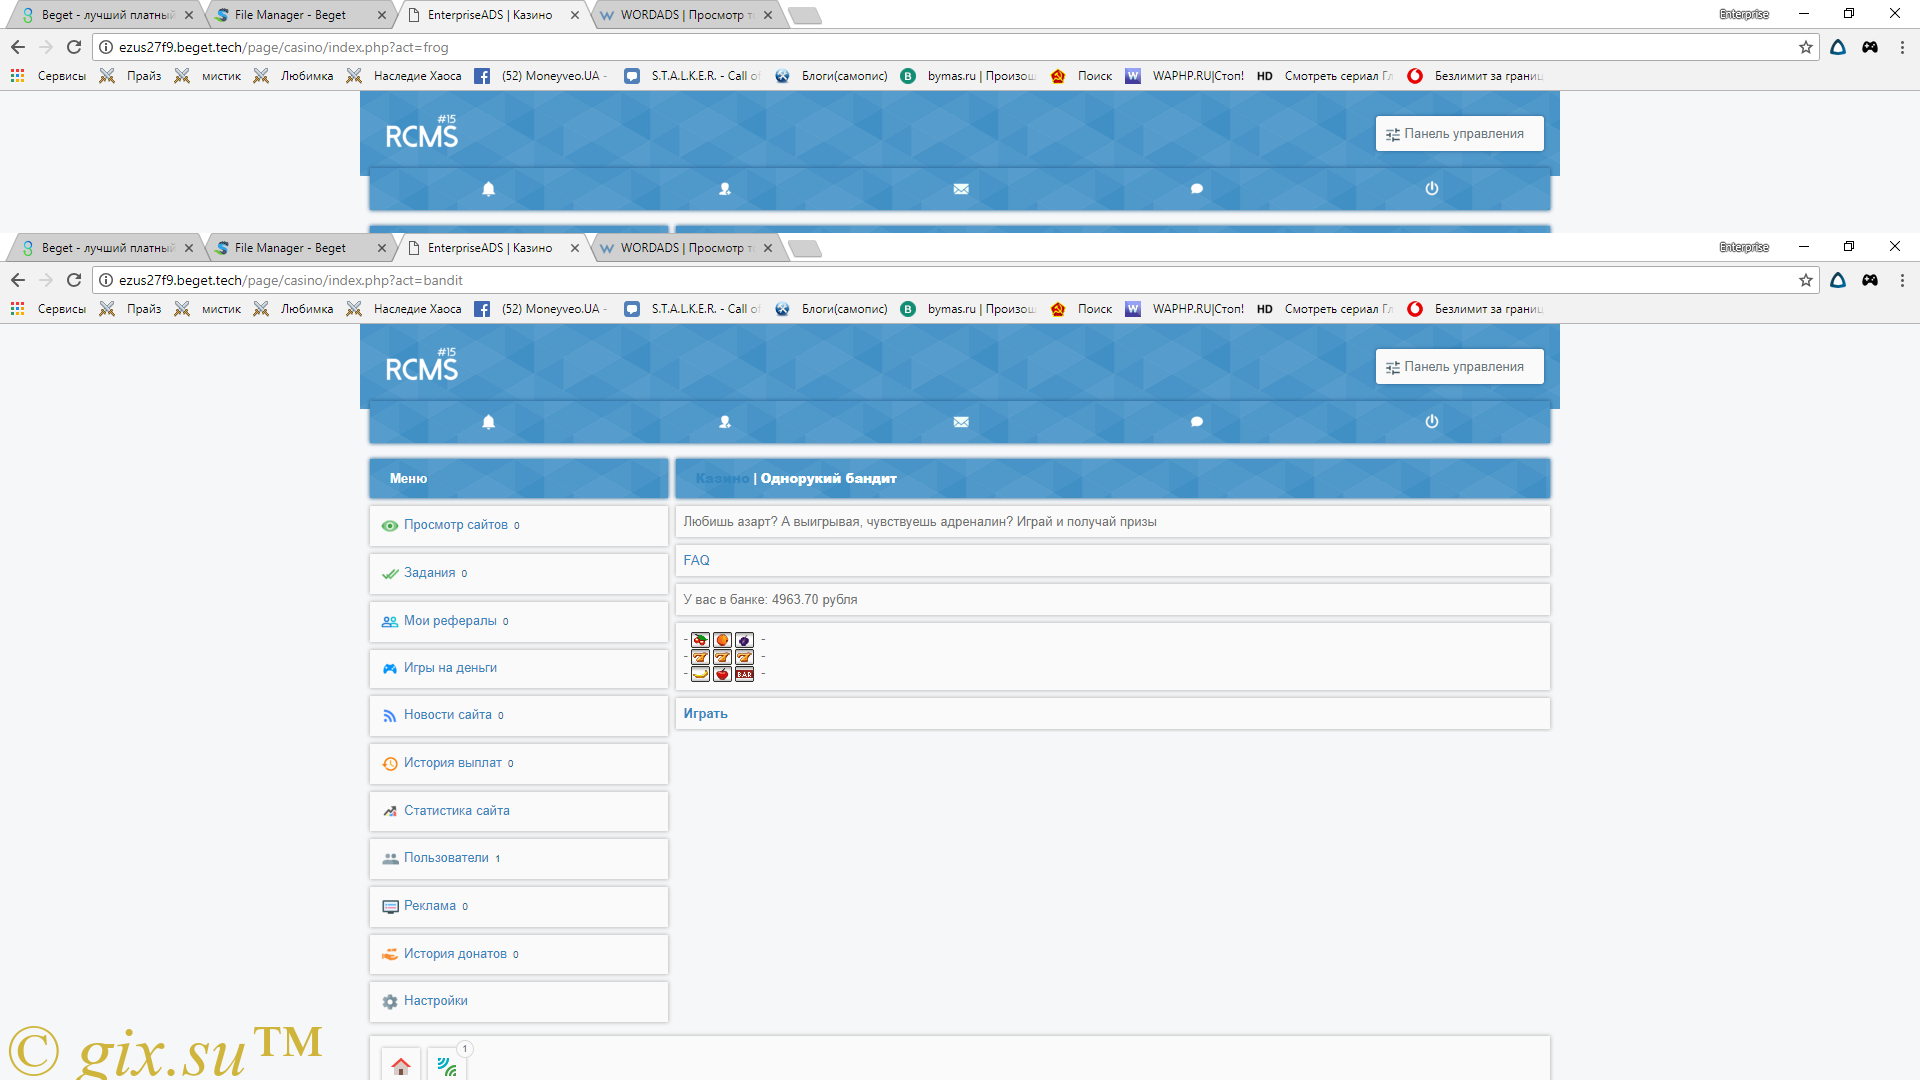
Task: Switch to WORDADS tab in lower window
Action: [x=686, y=248]
